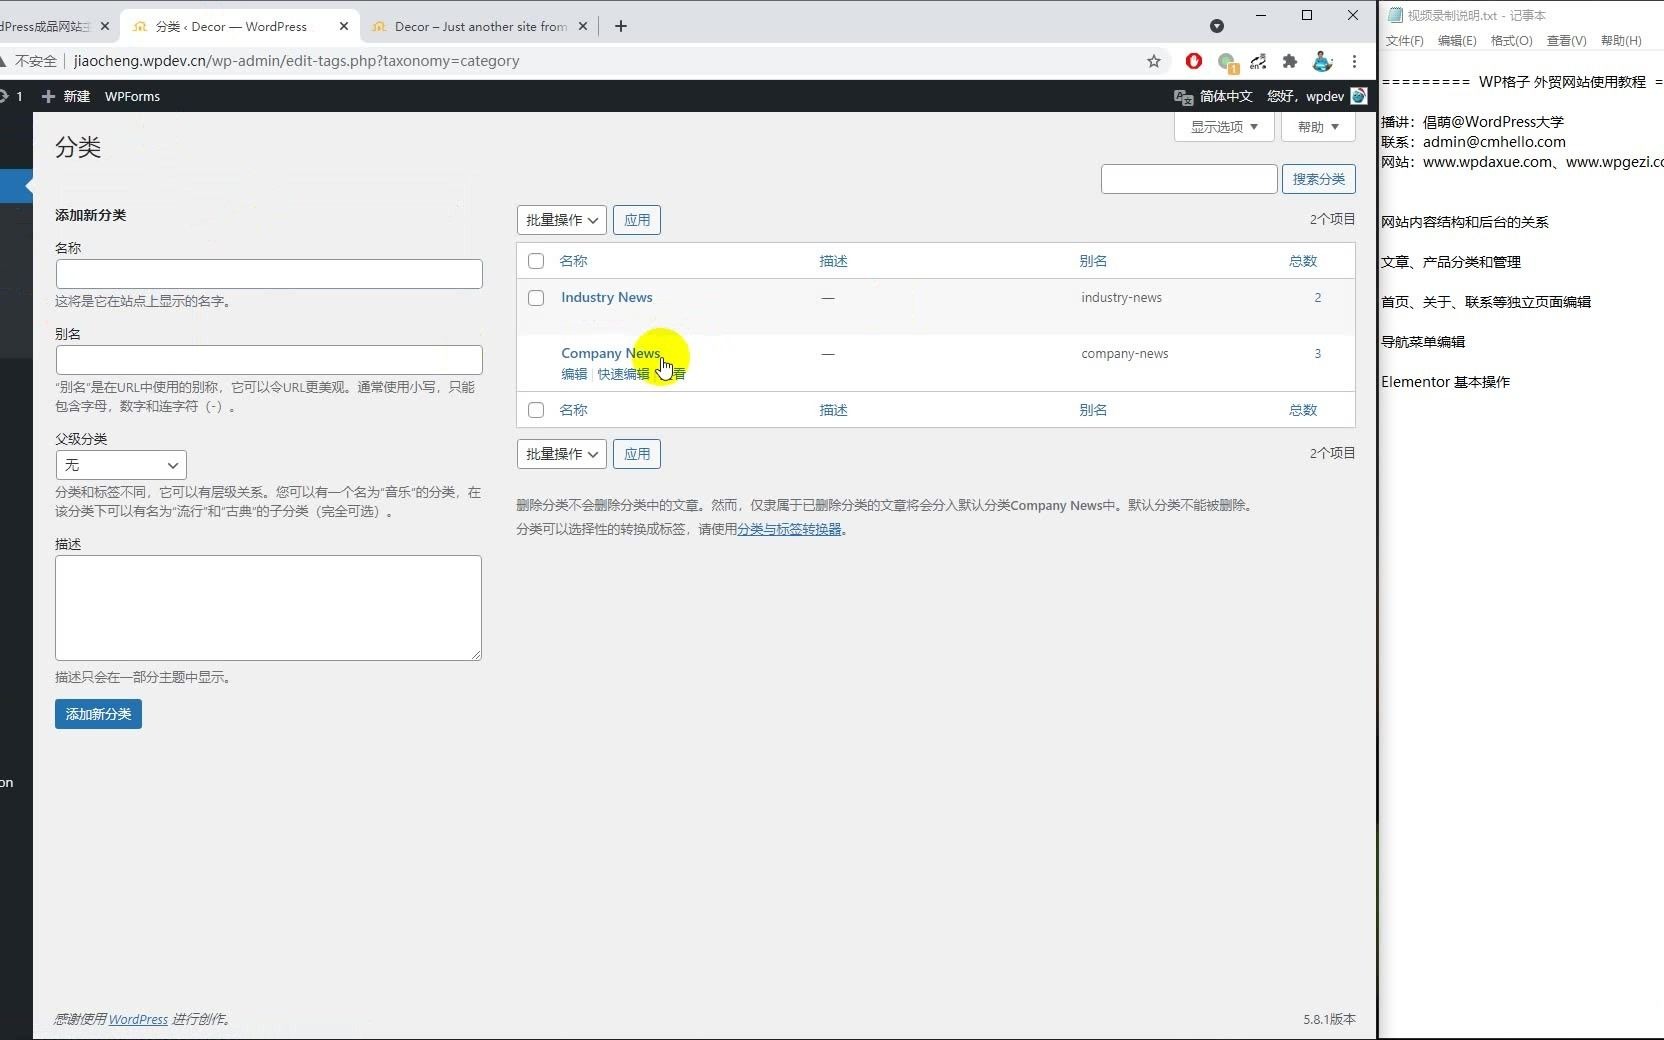
Task: Open the WPForms admin bar menu
Action: click(x=132, y=96)
